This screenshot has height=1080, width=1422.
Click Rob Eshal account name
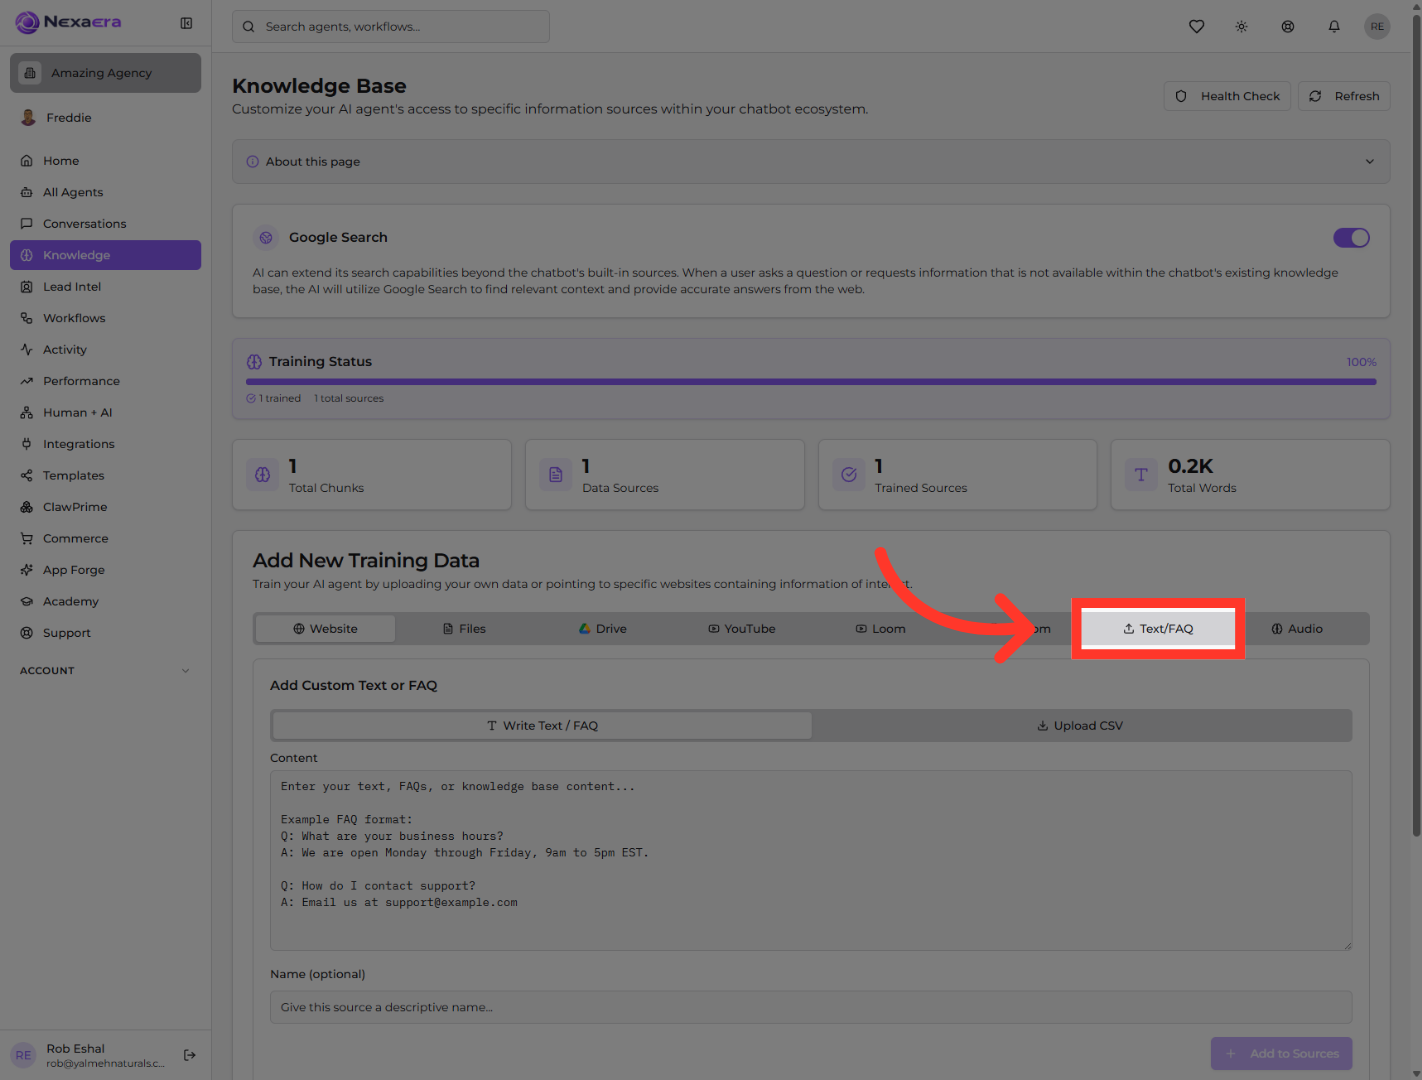tap(75, 1049)
